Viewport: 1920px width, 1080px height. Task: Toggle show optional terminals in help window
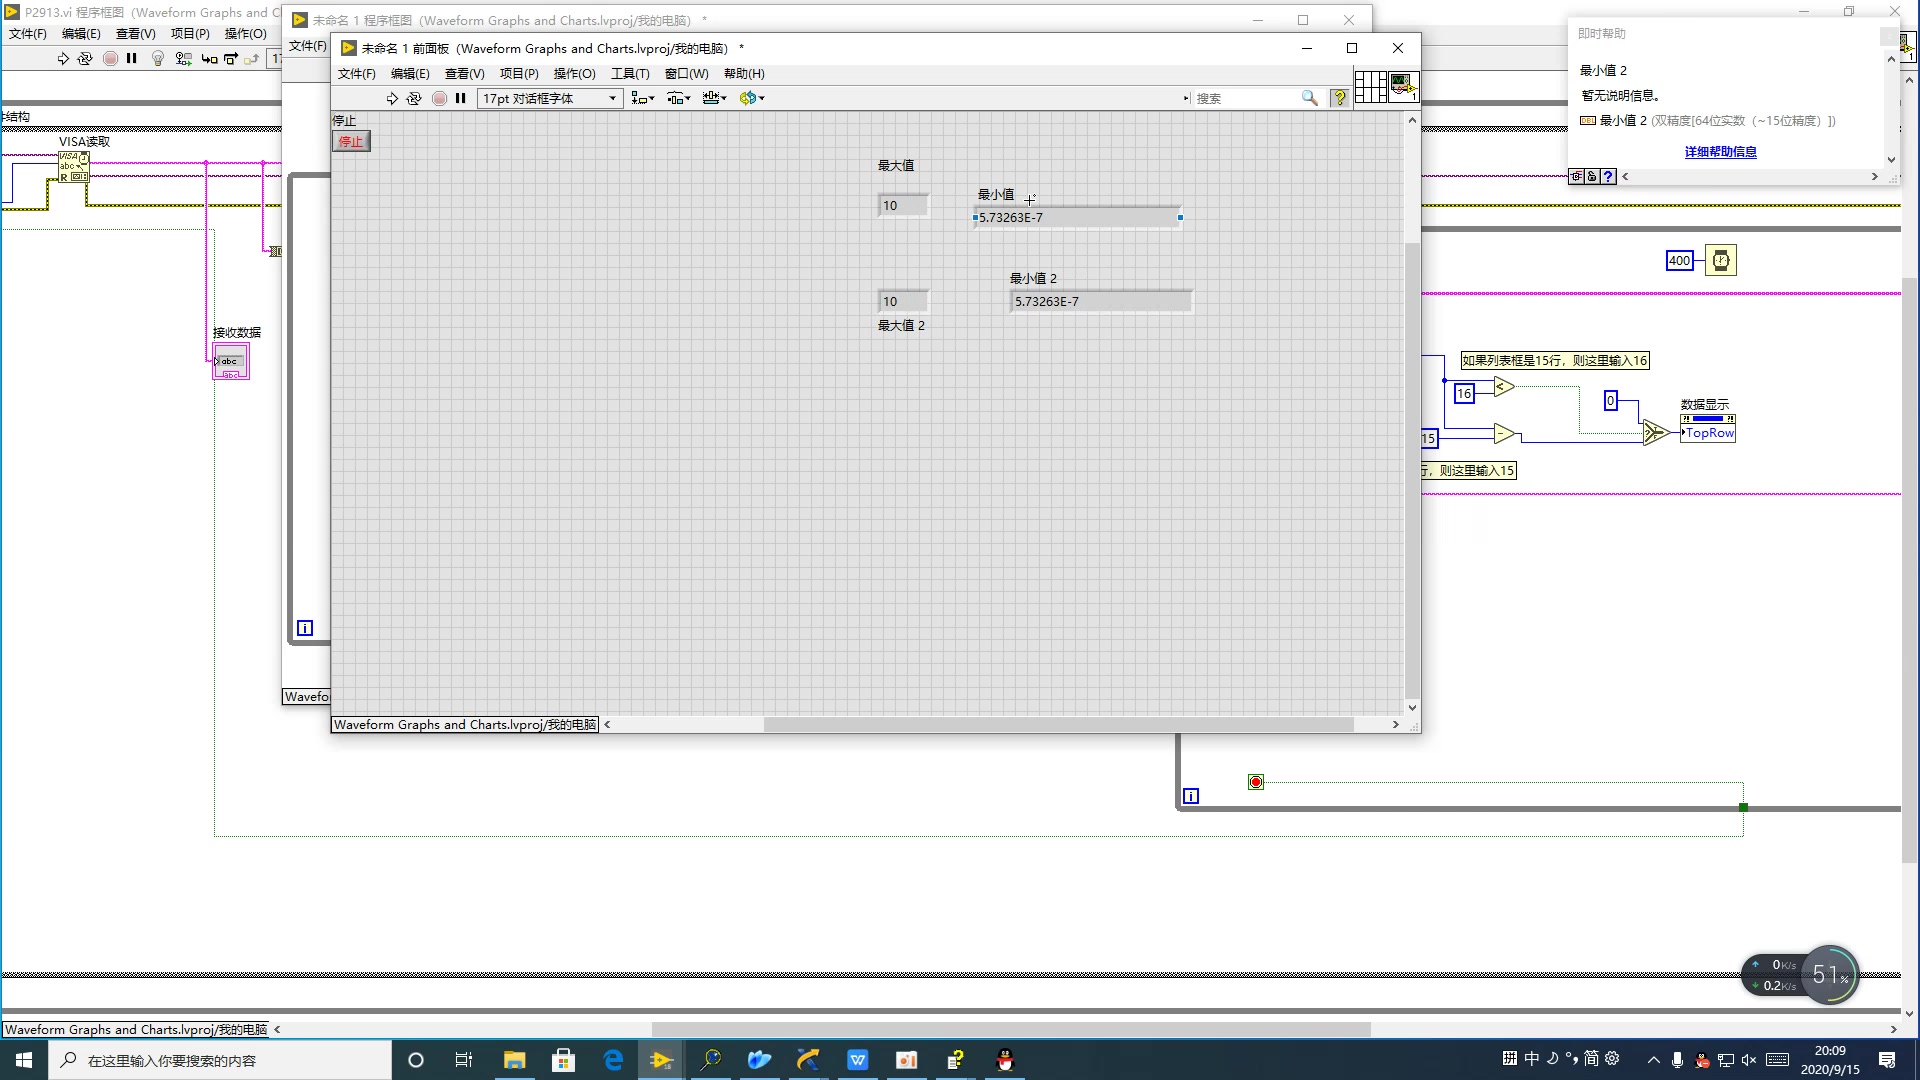1576,176
